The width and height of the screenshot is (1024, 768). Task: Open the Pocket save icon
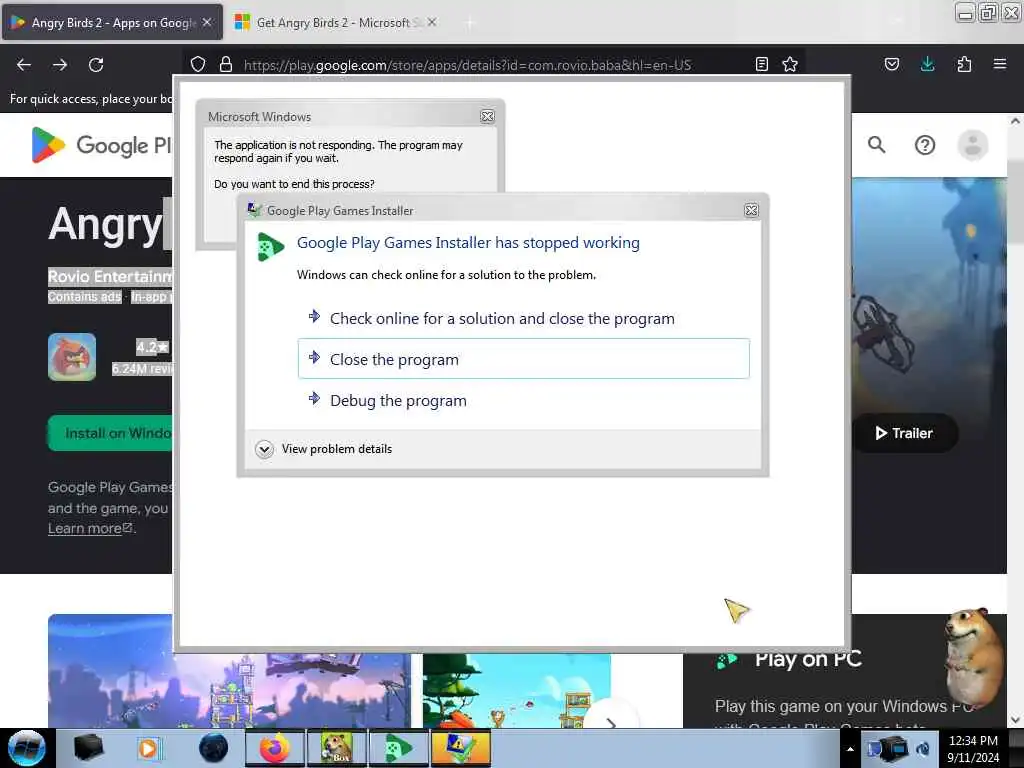(891, 64)
